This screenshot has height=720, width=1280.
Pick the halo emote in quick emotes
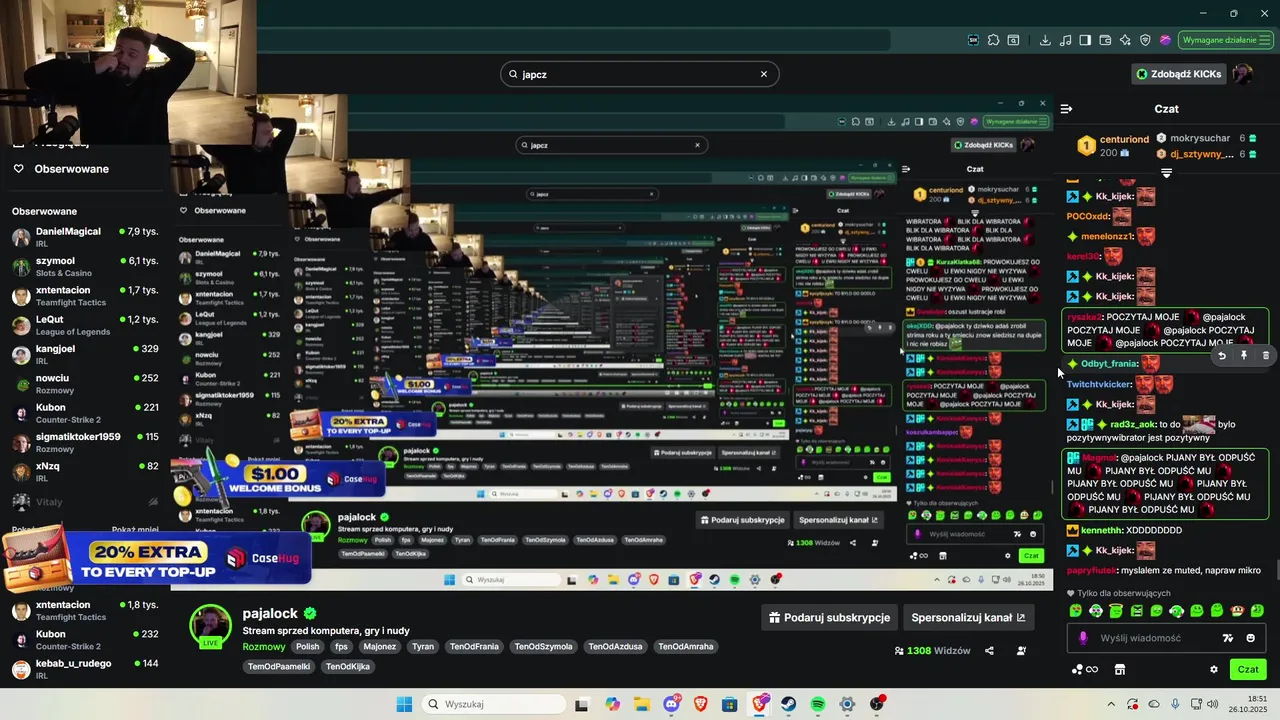click(x=1116, y=610)
